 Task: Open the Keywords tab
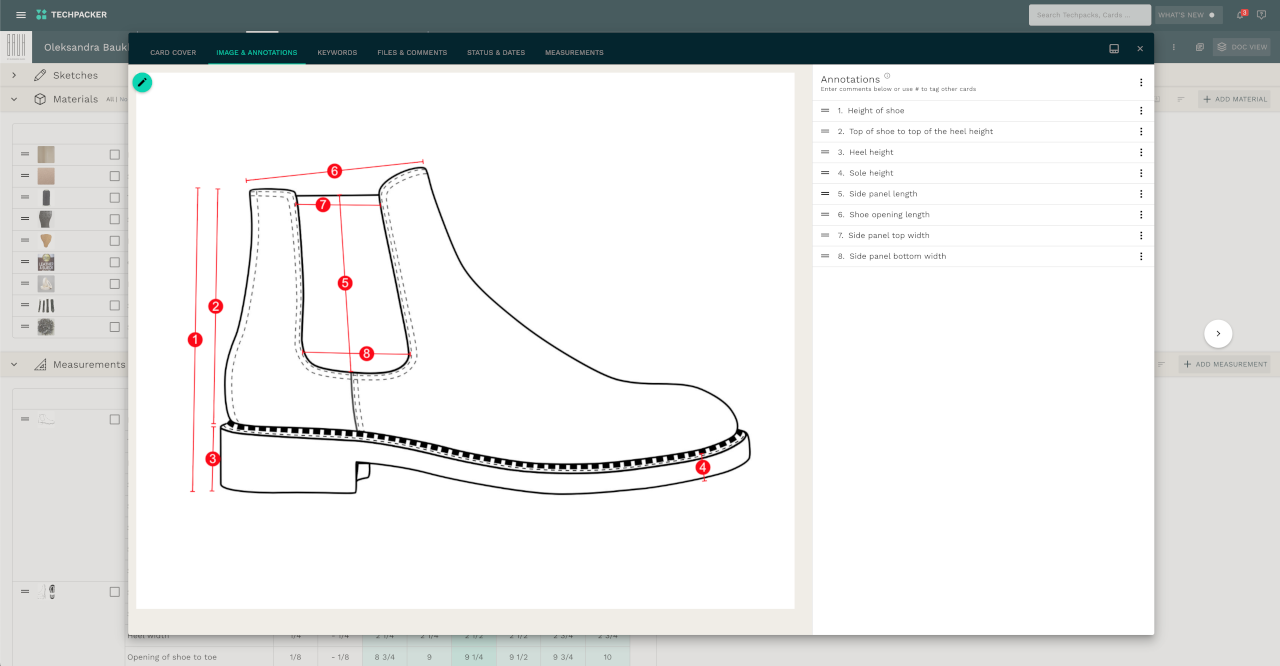(x=337, y=52)
